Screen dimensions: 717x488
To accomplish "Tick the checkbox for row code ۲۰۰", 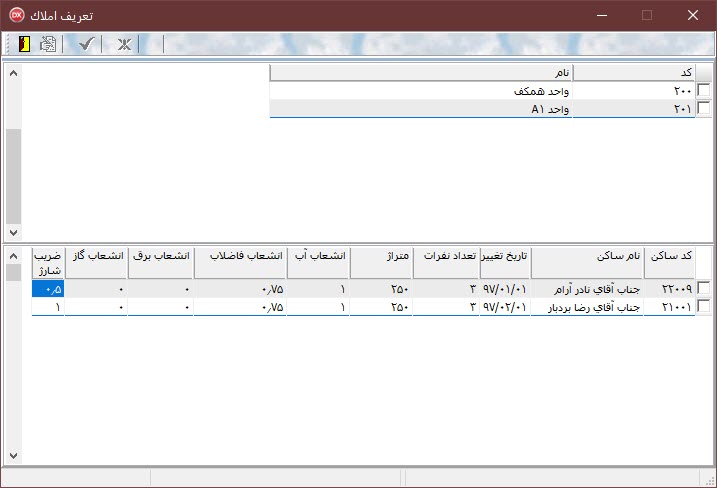I will (704, 91).
